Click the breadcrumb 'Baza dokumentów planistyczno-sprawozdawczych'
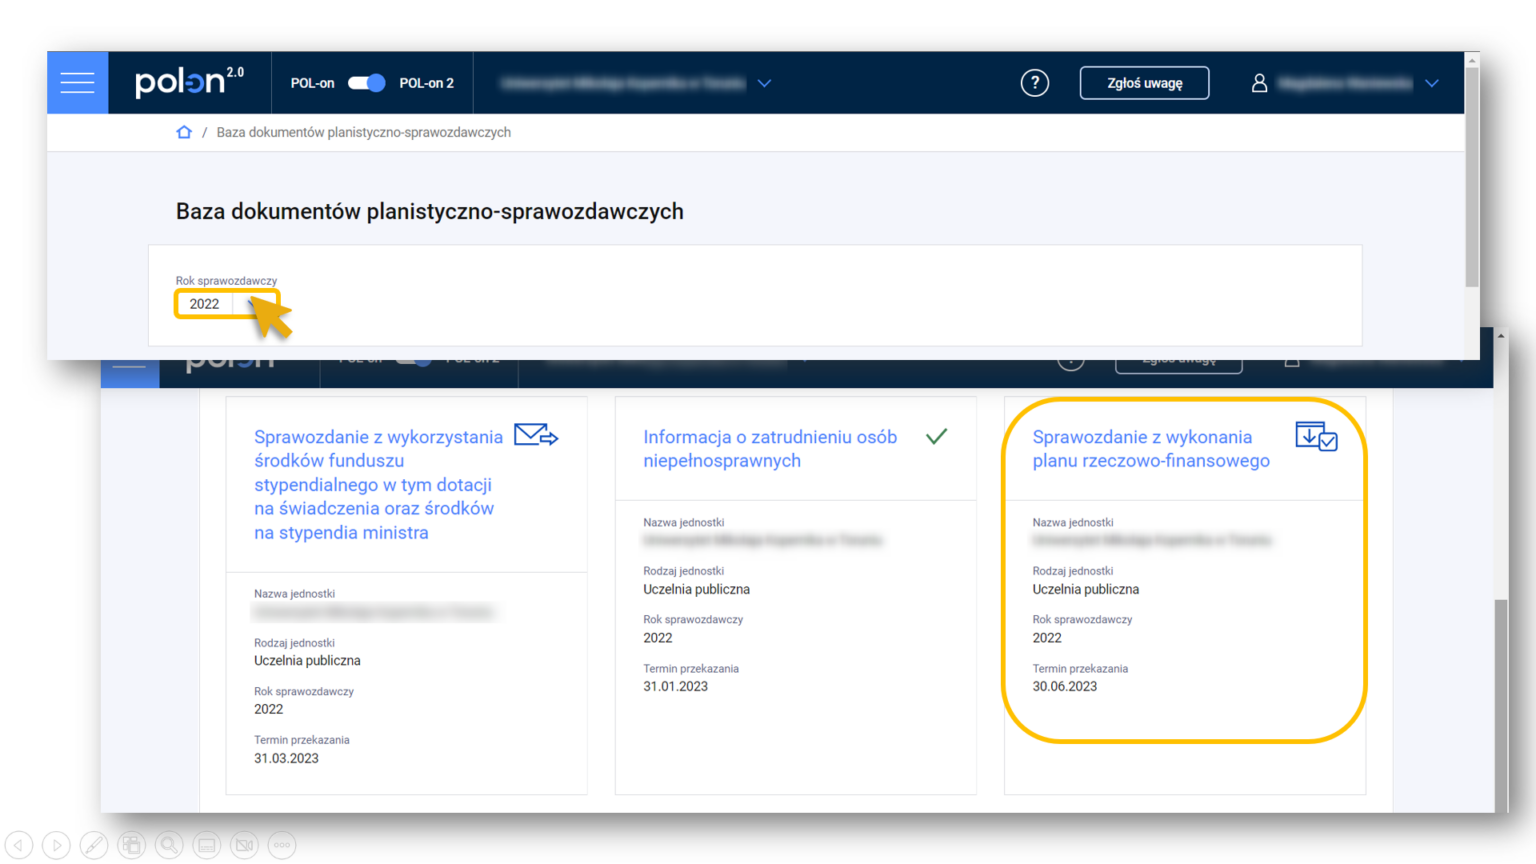Screen dimensions: 1536x864 (x=363, y=132)
